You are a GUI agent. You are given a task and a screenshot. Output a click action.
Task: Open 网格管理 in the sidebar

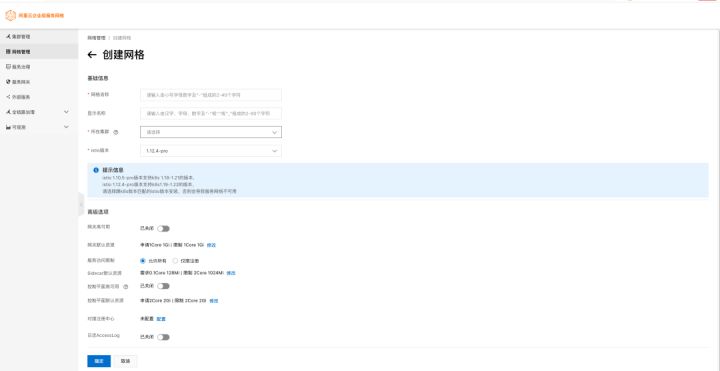[39, 51]
